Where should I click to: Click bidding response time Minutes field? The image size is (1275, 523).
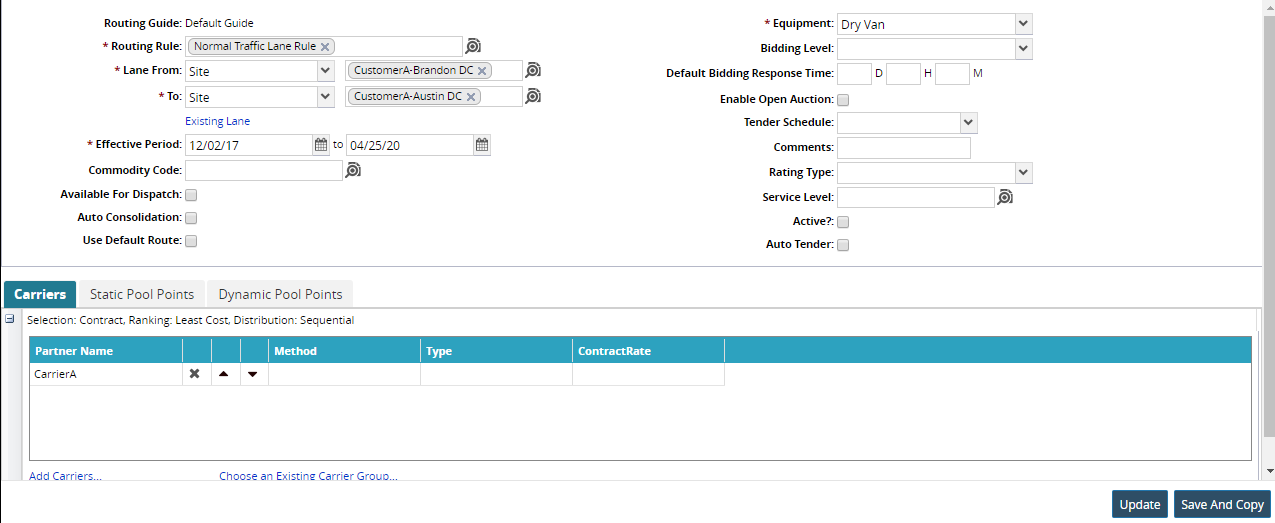952,74
